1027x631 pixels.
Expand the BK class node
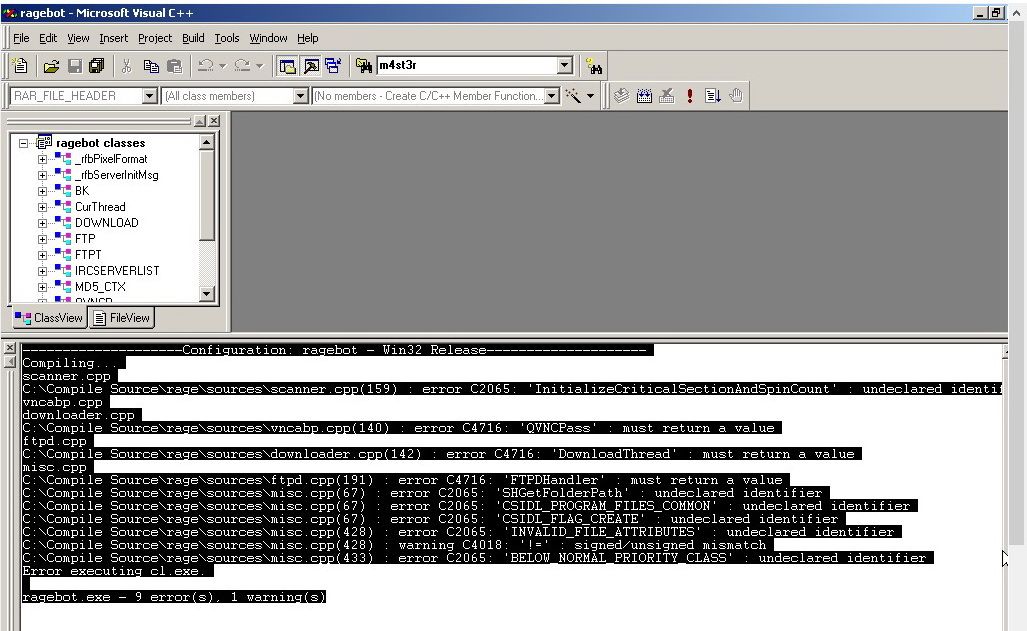pyautogui.click(x=42, y=191)
